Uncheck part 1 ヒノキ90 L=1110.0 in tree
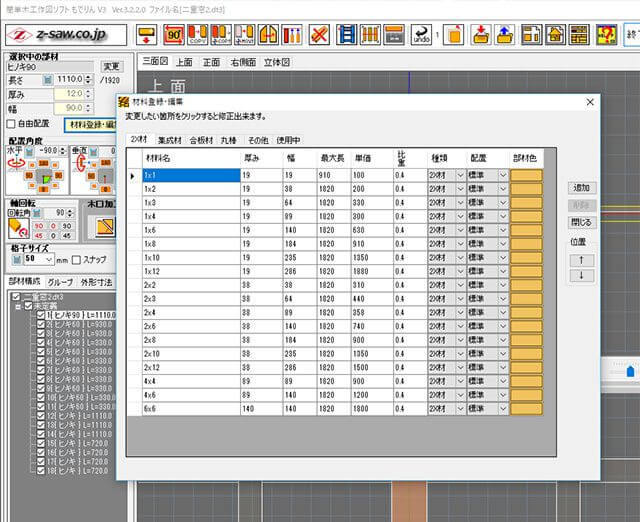This screenshot has width=640, height=522. [x=40, y=315]
